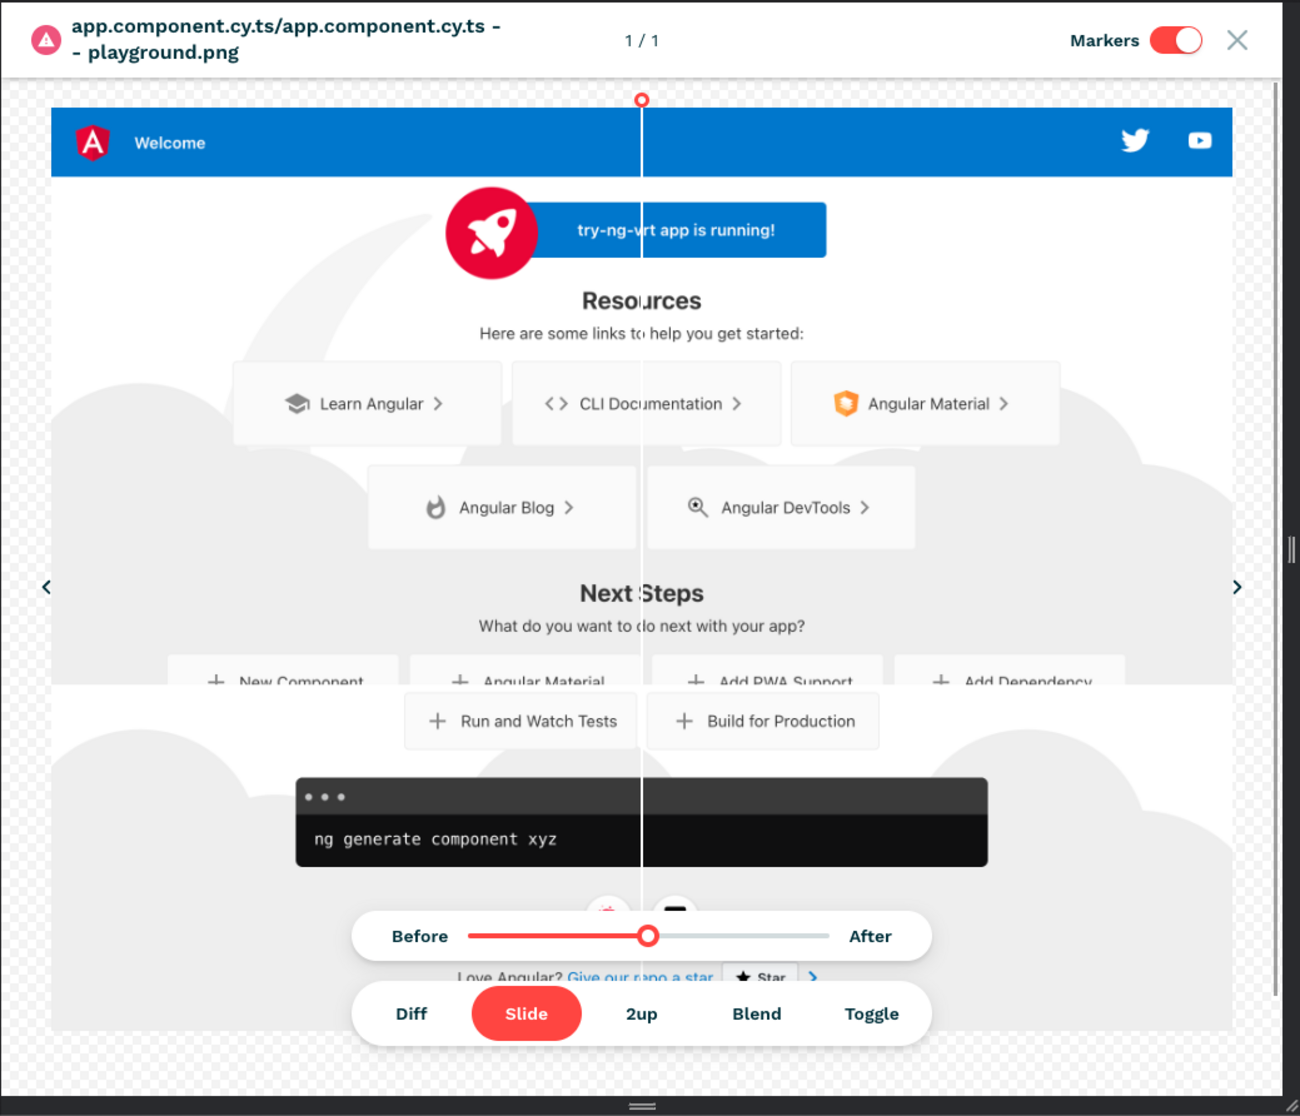Screen dimensions: 1300x1116
Task: Switch to 2up comparison mode
Action: (x=642, y=1014)
